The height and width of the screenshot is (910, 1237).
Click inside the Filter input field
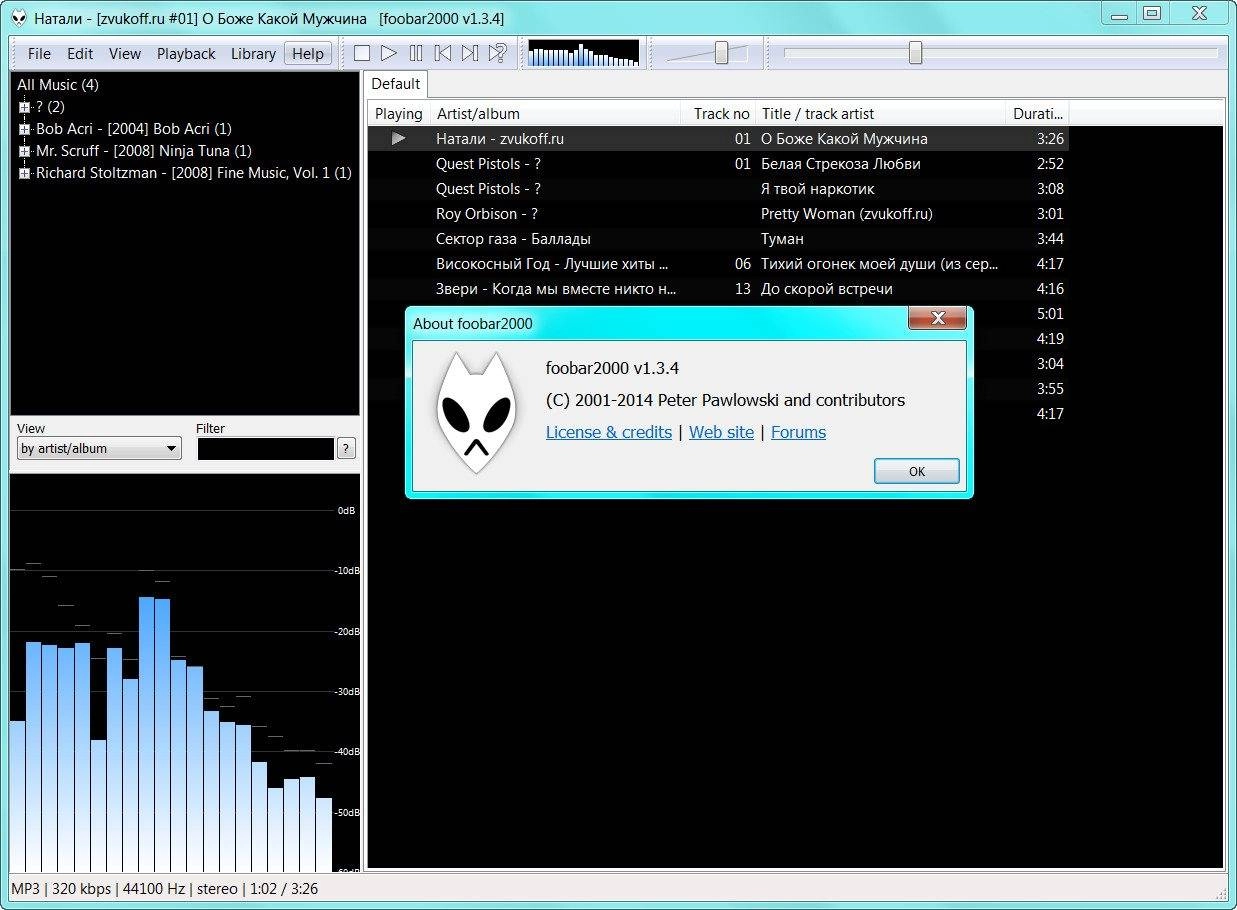(x=265, y=448)
